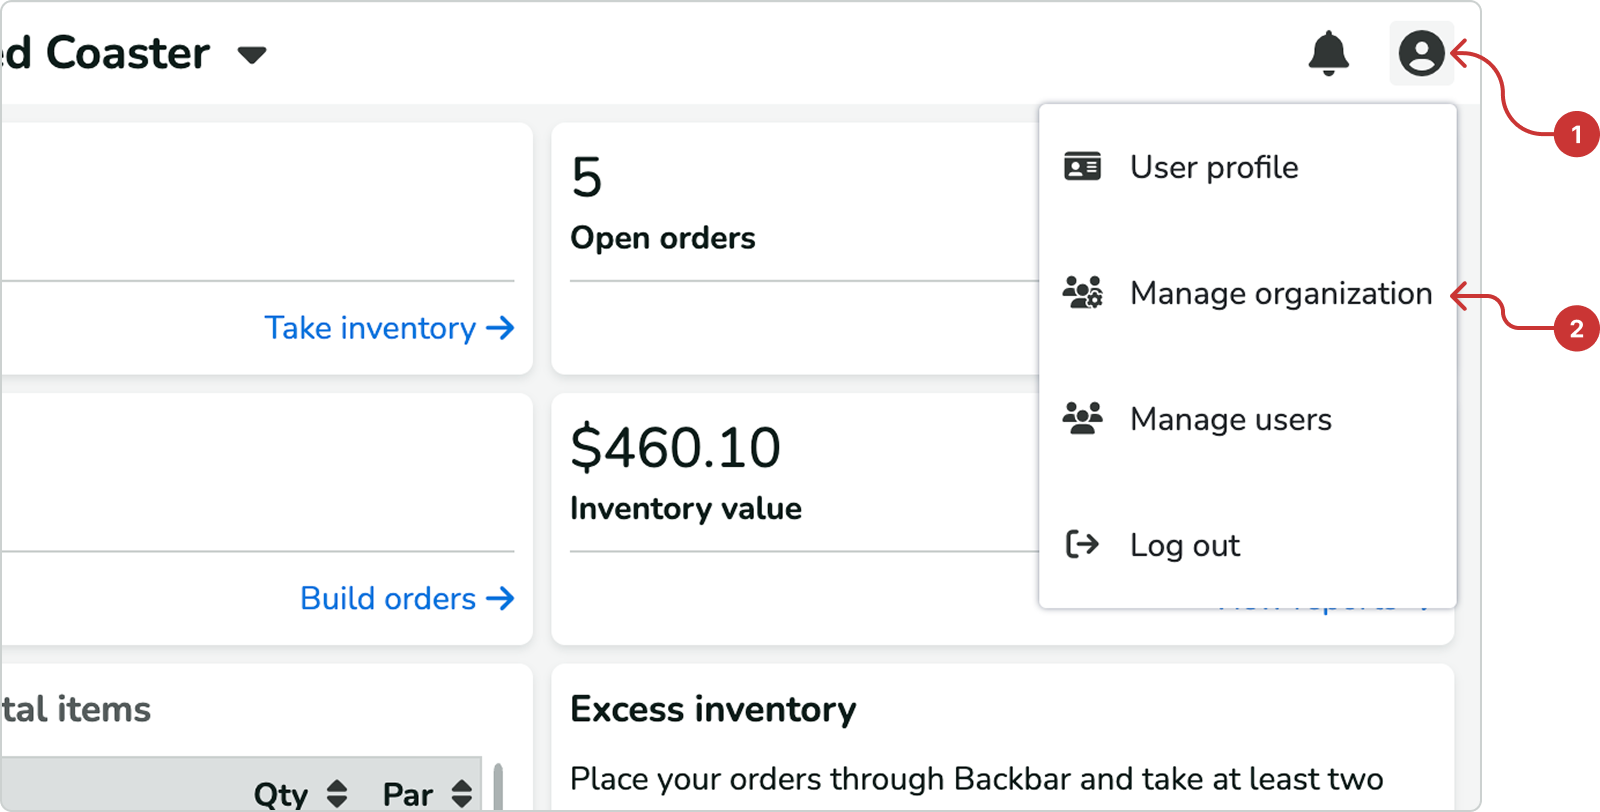Click the $460.10 inventory value amount
Image resolution: width=1600 pixels, height=812 pixels.
[x=675, y=448]
